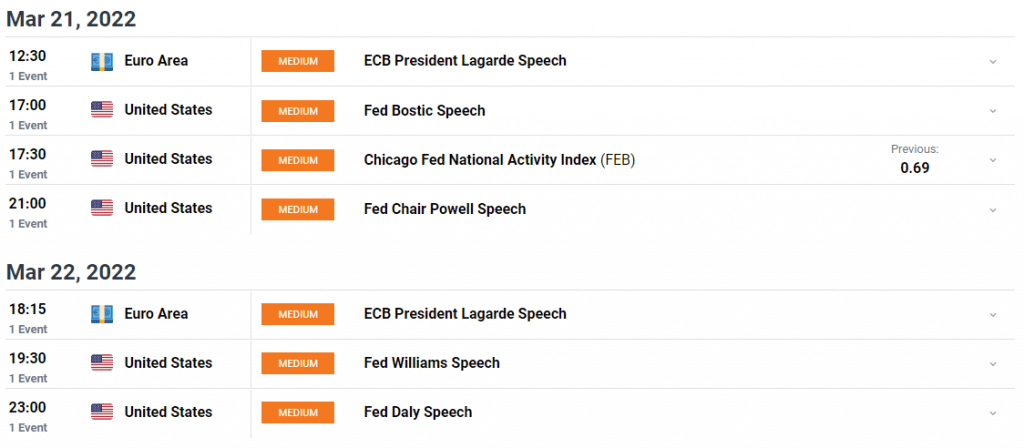This screenshot has width=1024, height=448.
Task: Open Chicago Fed National Activity Index event
Action: pyautogui.click(x=500, y=159)
